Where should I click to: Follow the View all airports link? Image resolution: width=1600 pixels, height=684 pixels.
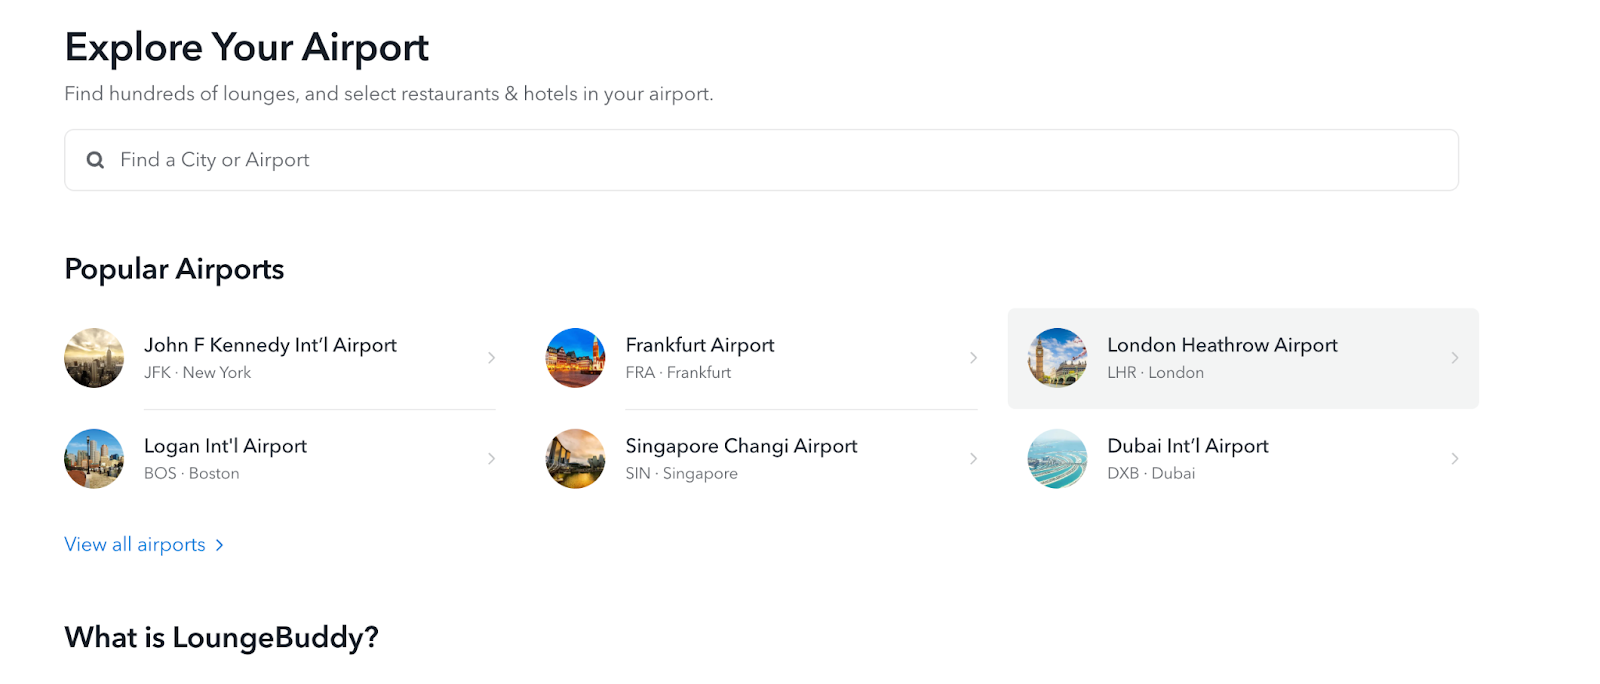pos(135,545)
